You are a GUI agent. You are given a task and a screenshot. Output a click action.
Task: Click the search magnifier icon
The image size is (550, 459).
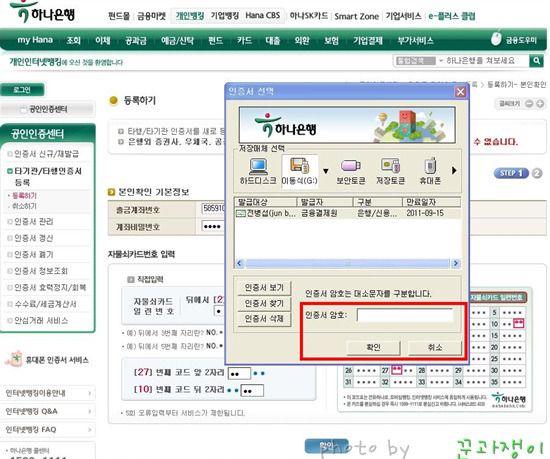(537, 61)
